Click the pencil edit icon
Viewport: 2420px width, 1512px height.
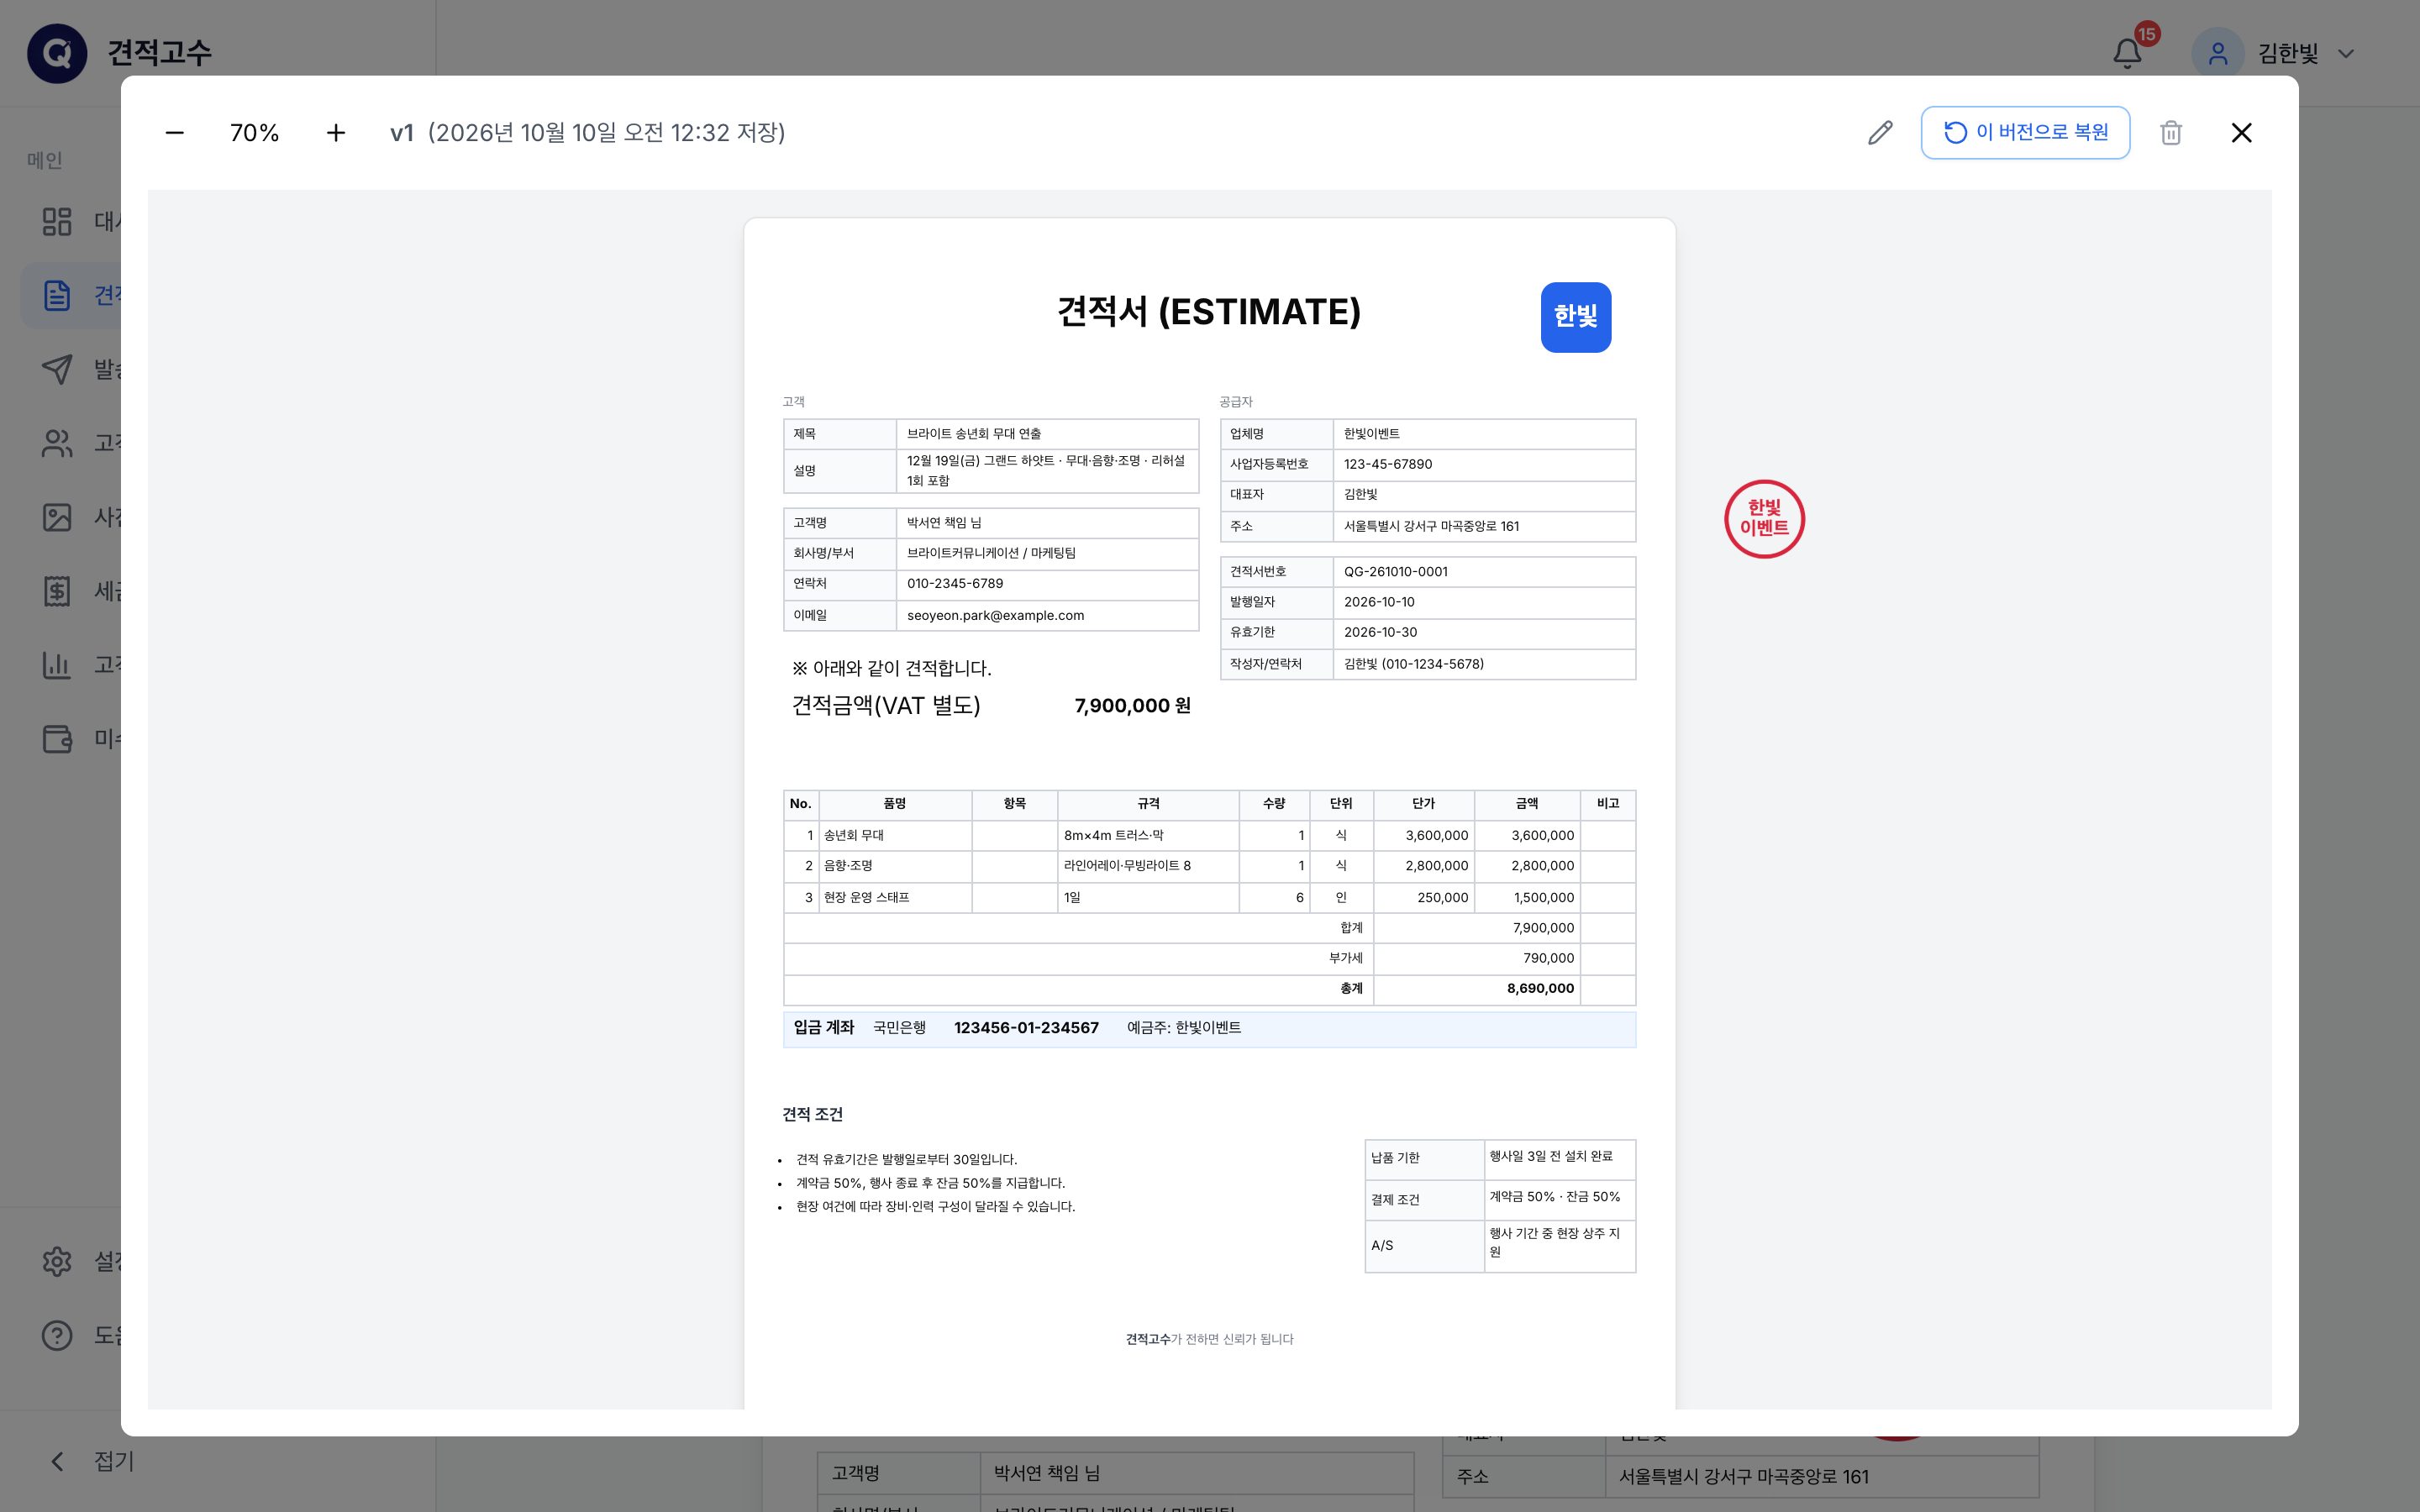(x=1880, y=133)
